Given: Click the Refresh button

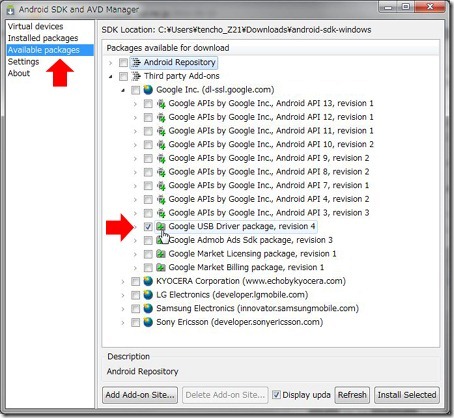Looking at the screenshot, I should [352, 395].
